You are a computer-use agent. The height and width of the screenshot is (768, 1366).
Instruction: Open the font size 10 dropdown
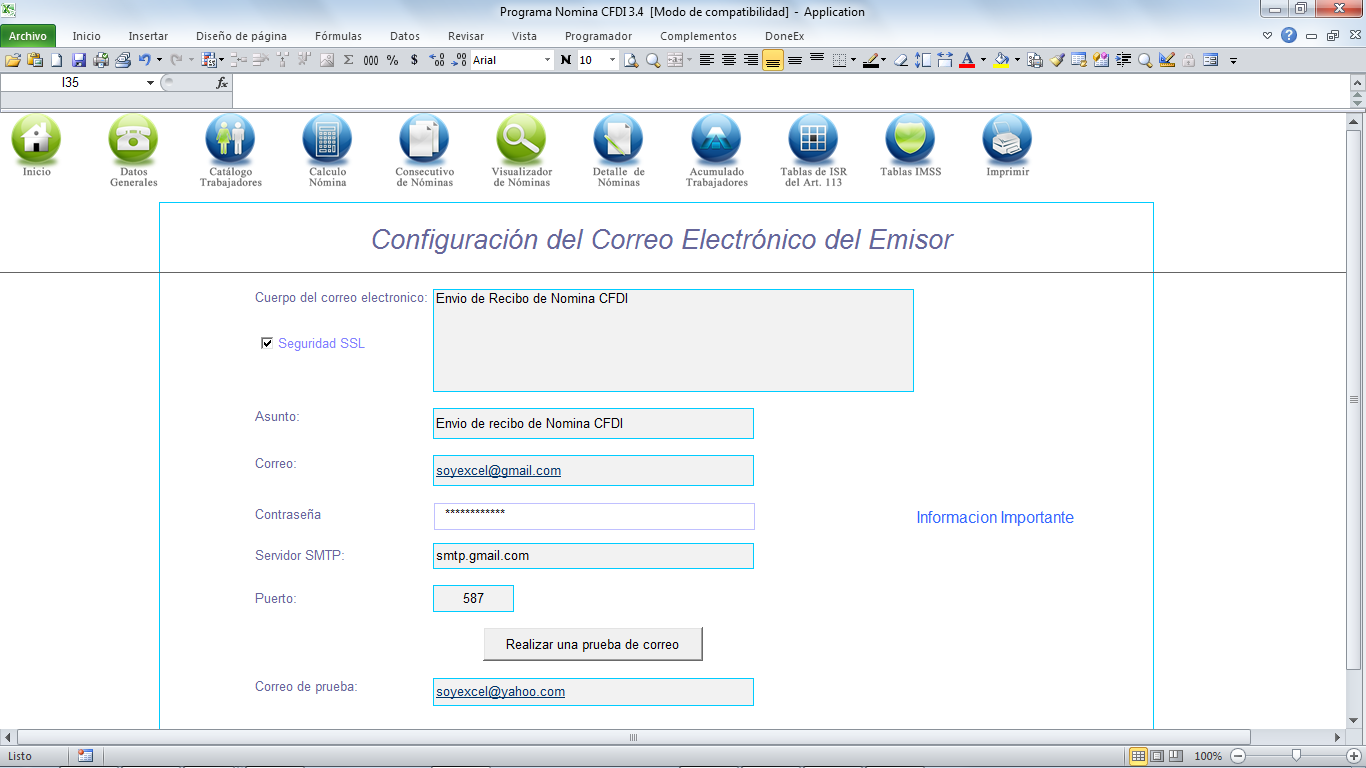612,60
